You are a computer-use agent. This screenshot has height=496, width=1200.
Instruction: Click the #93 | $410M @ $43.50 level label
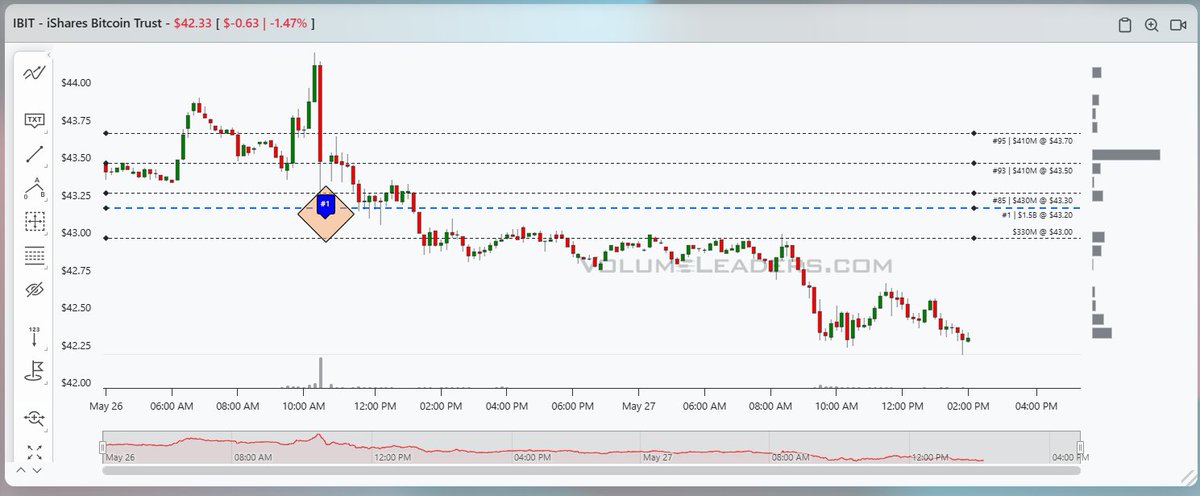pos(1032,172)
